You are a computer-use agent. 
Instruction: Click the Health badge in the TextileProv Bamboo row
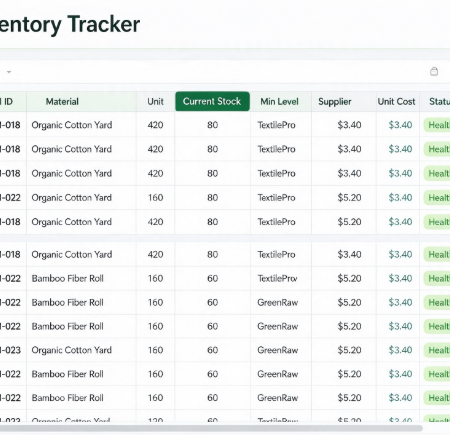437,278
